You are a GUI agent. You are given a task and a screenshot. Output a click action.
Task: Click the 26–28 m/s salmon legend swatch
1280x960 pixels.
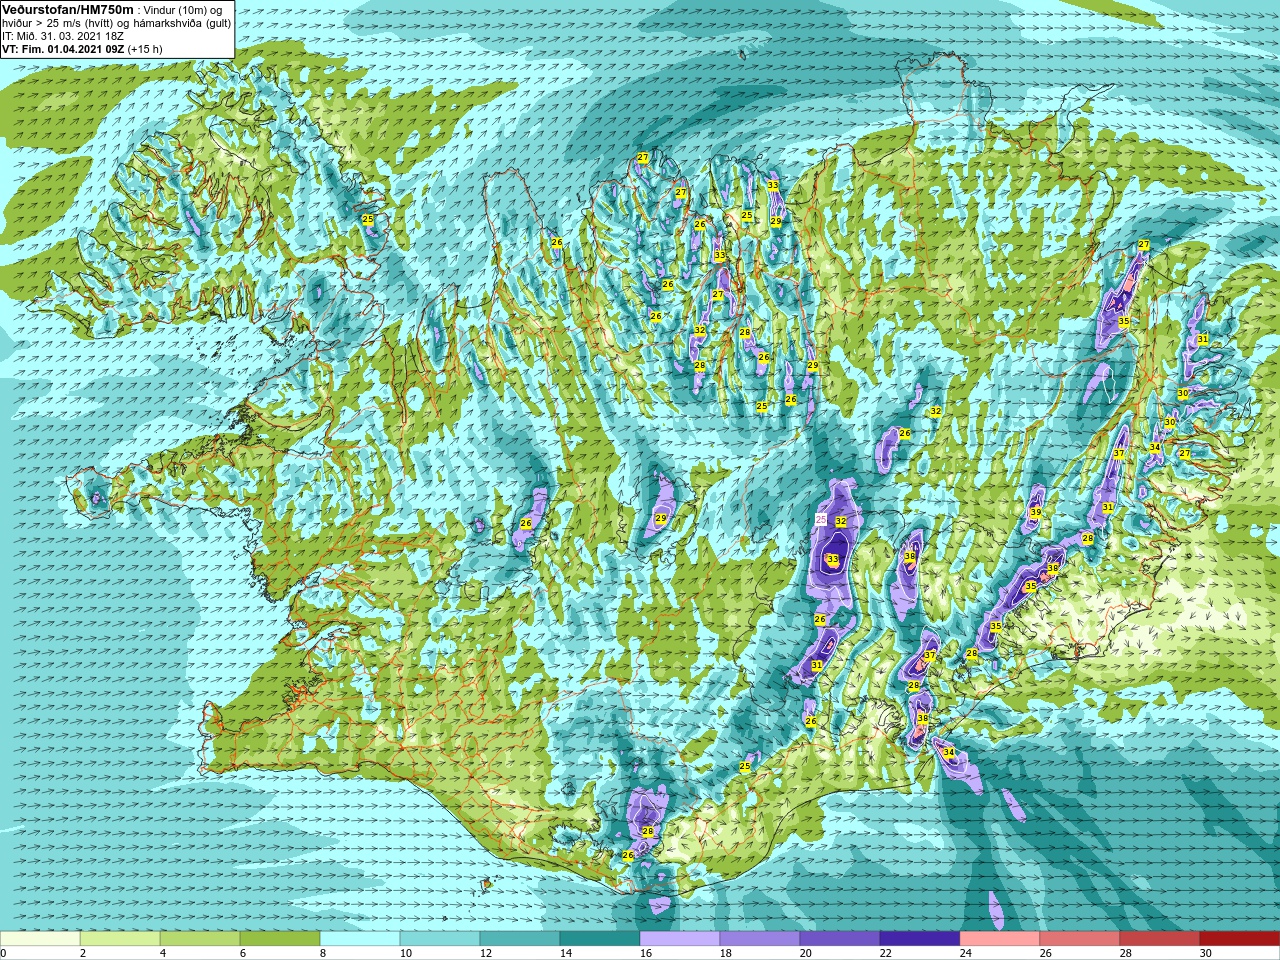click(1080, 939)
